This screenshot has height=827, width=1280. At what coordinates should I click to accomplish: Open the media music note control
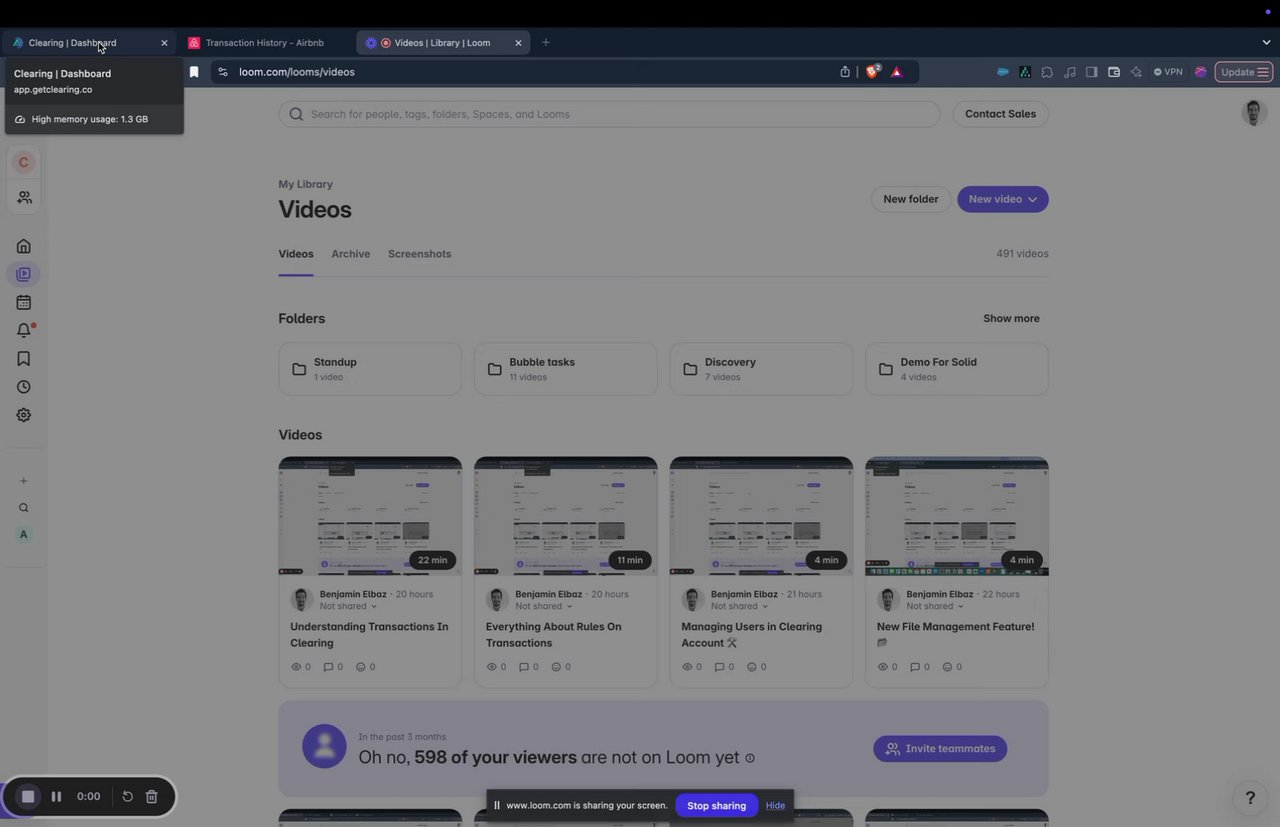click(1070, 72)
